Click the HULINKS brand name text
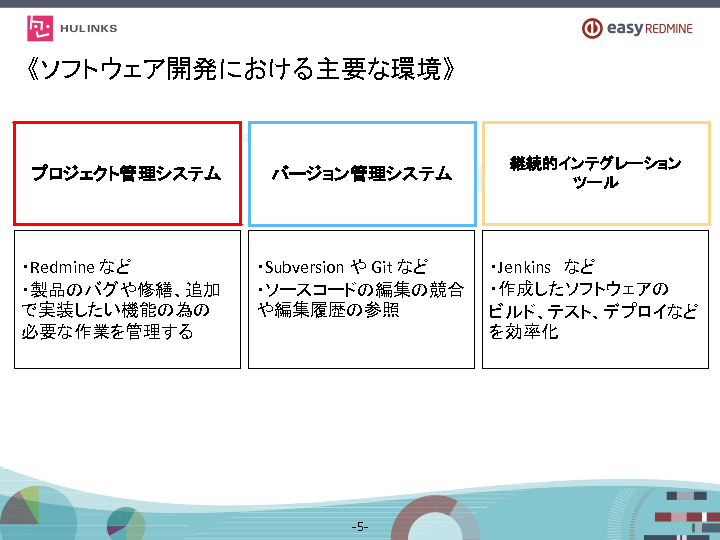Viewport: 720px width, 540px height. click(x=86, y=29)
